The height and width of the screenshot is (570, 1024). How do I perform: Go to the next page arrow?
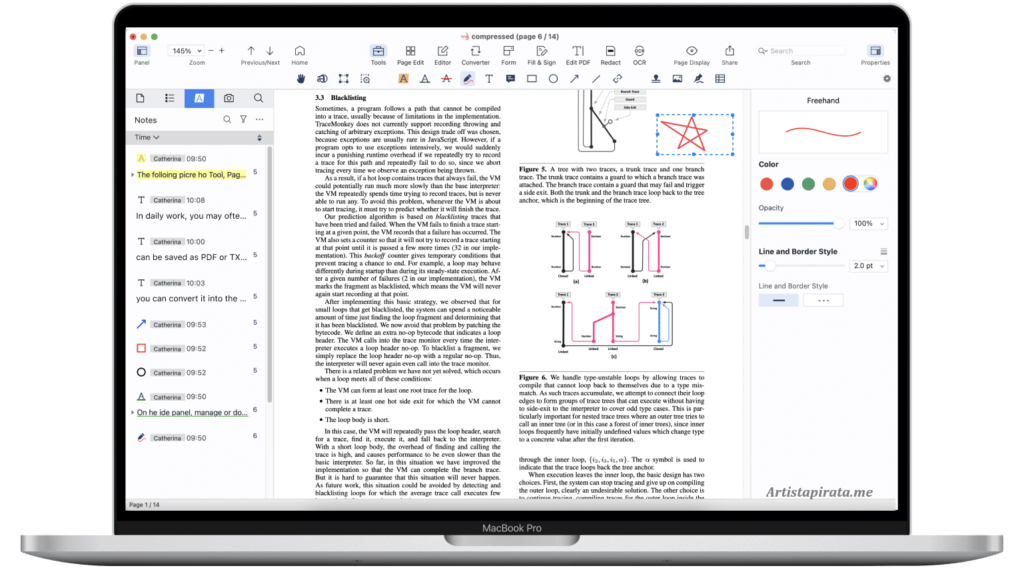270,50
